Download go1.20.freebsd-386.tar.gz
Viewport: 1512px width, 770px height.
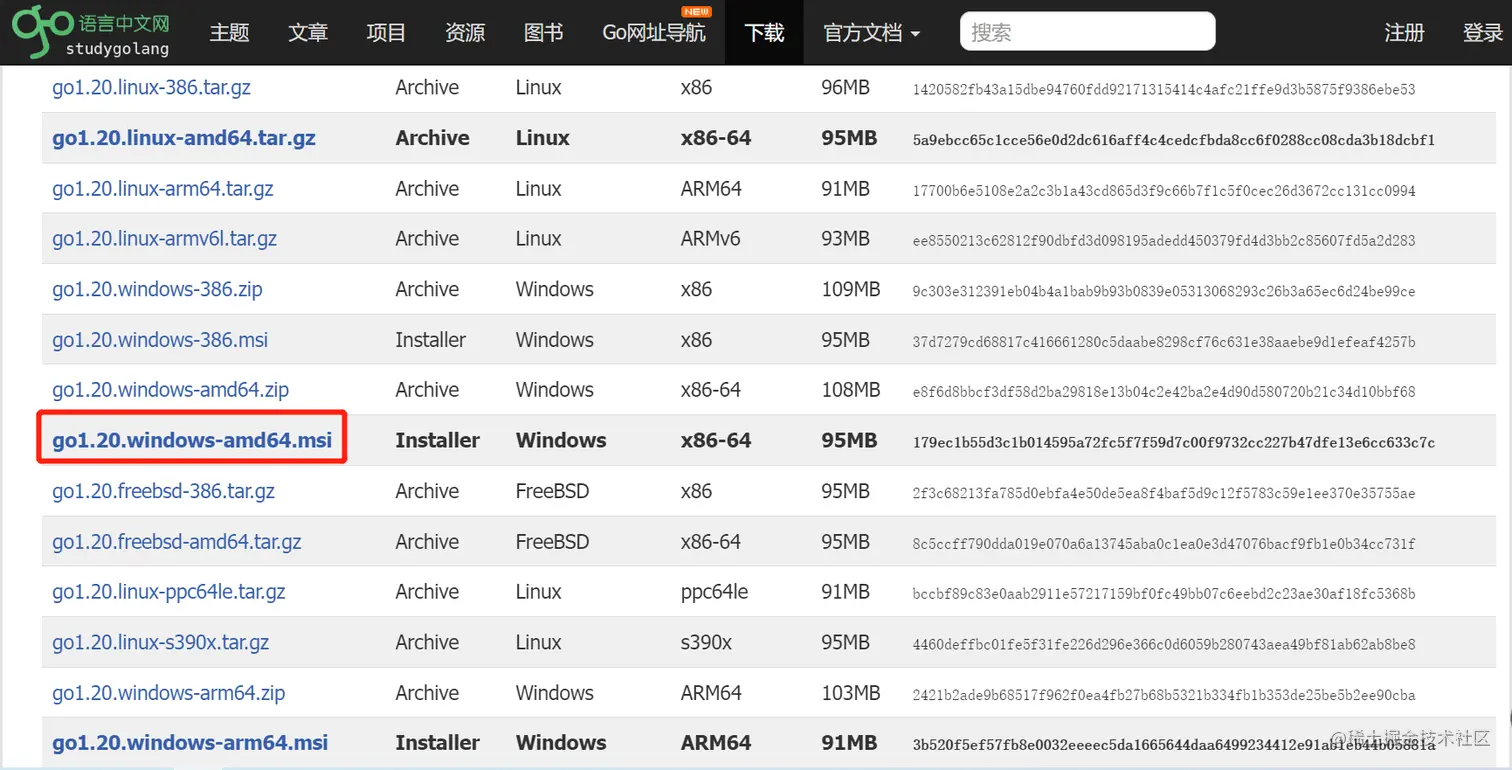163,491
